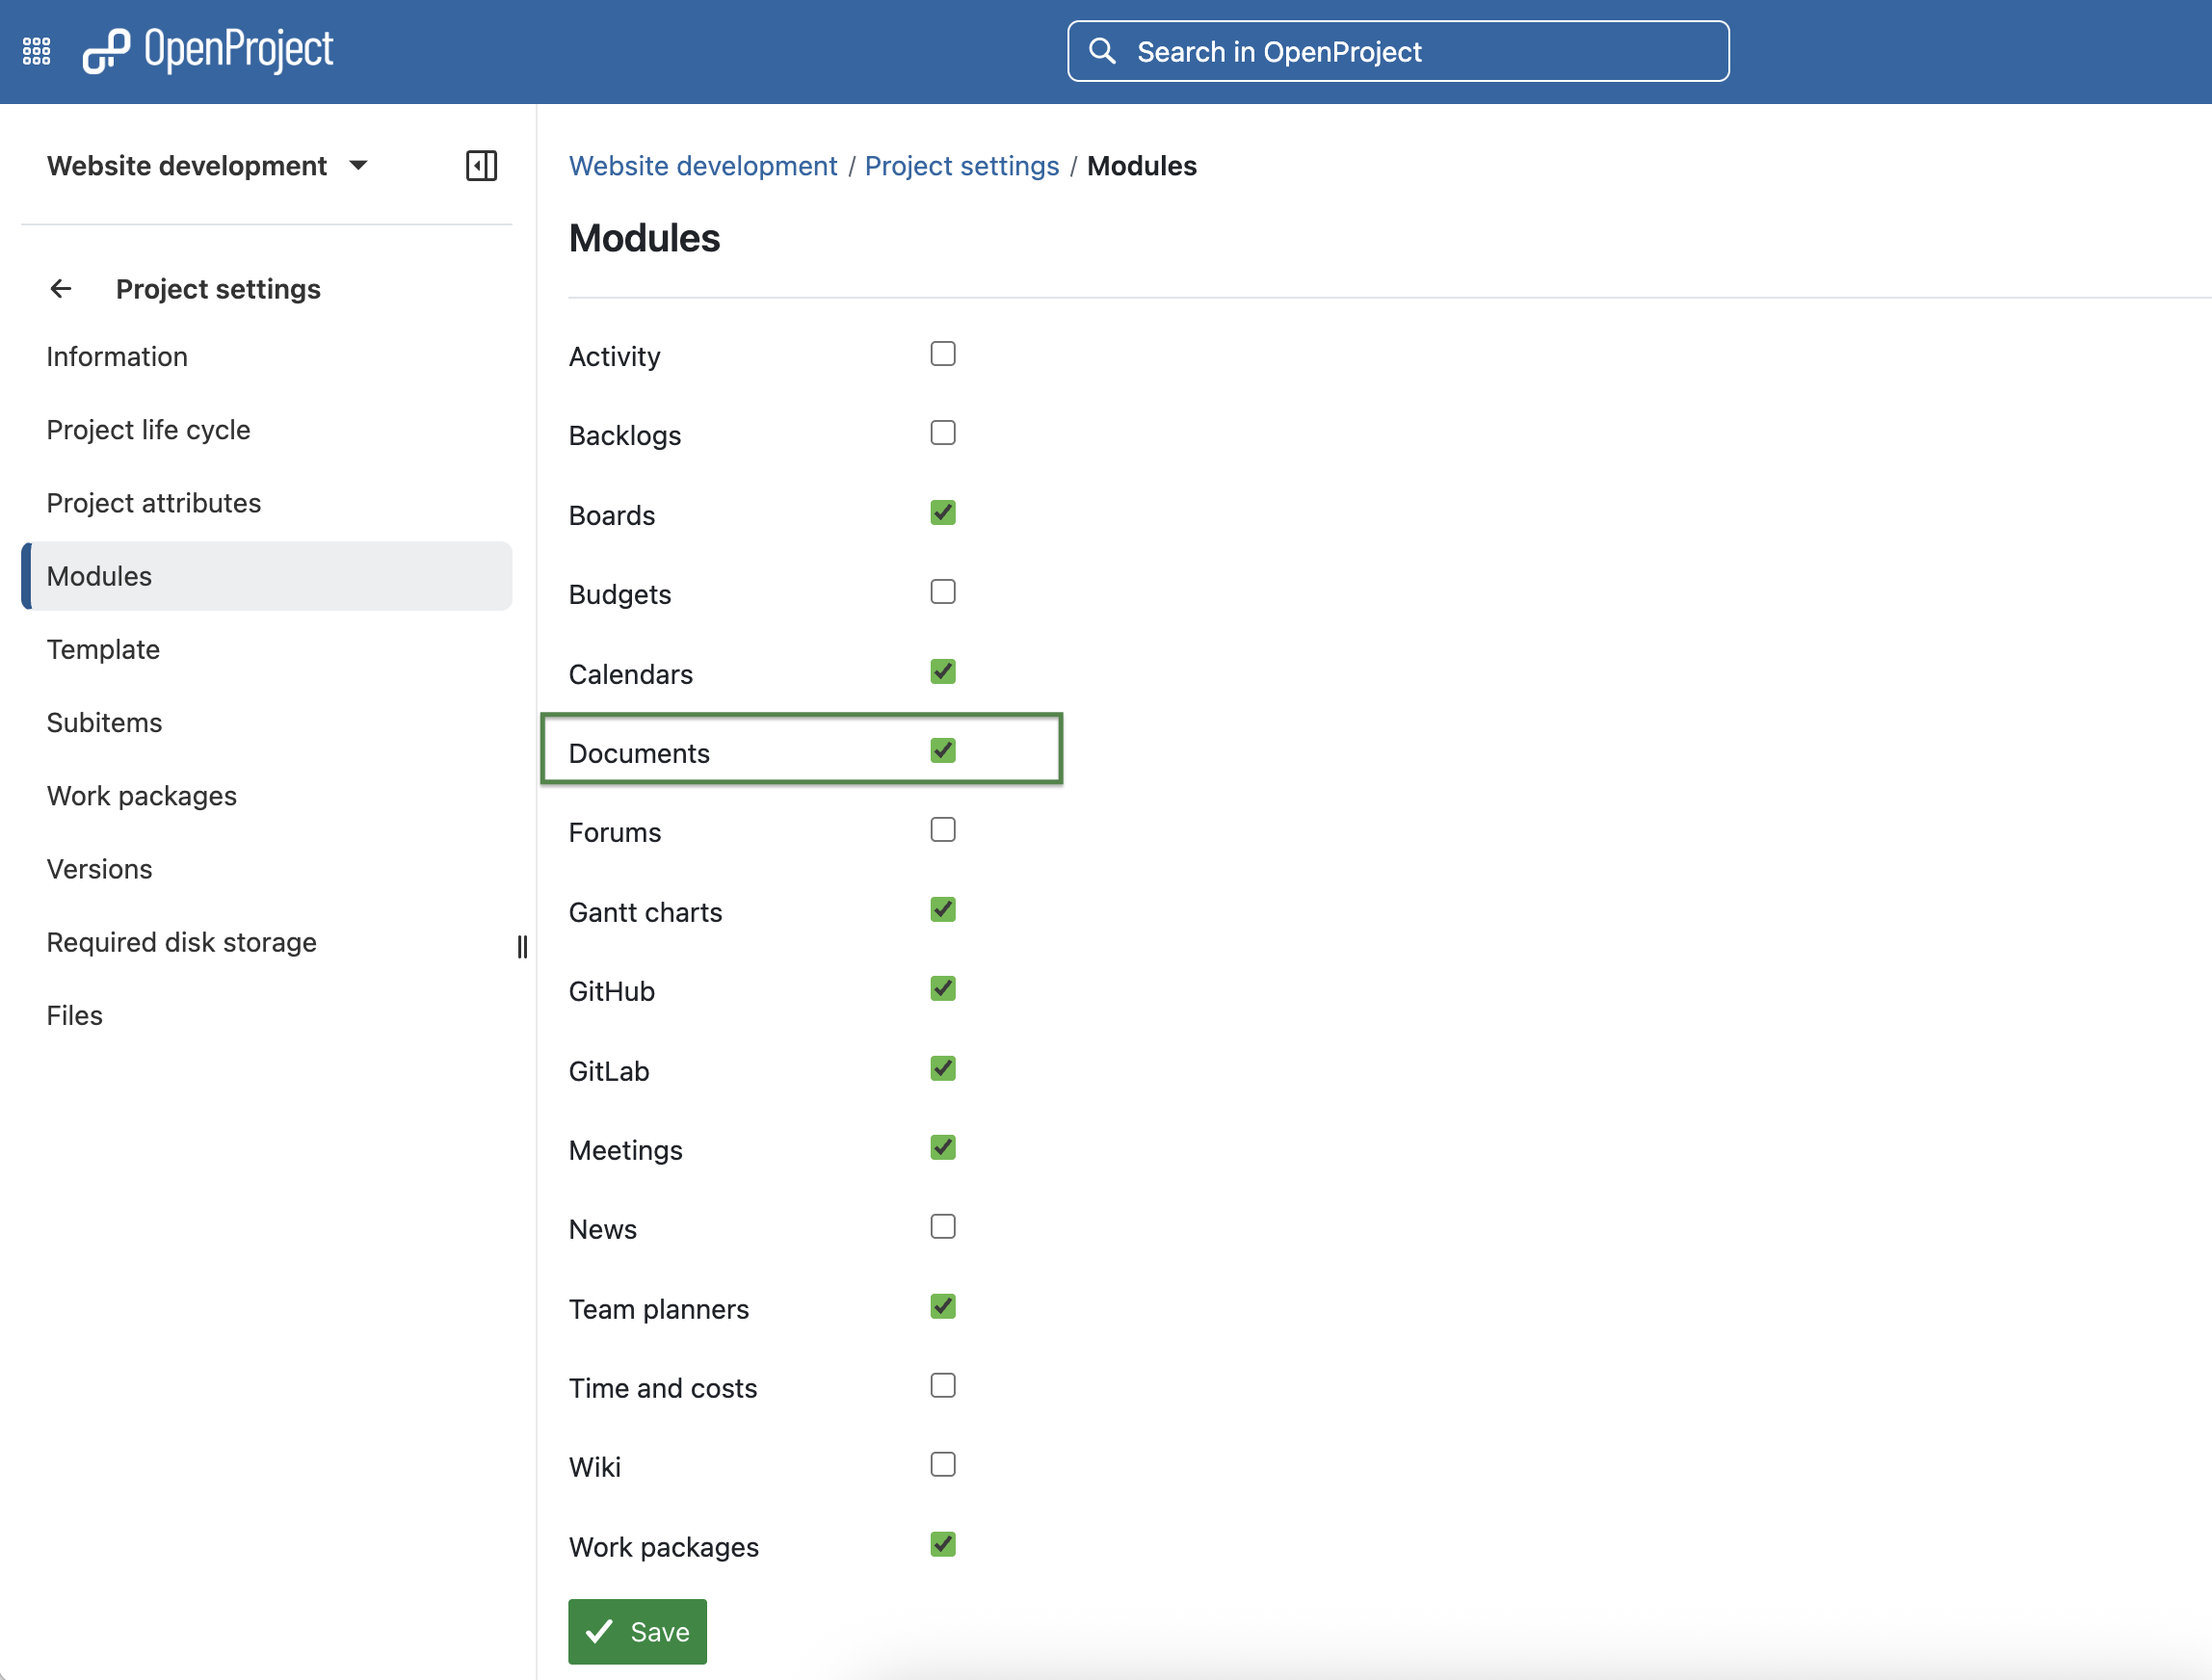Open the Template settings page
2212x1680 pixels.
click(103, 649)
